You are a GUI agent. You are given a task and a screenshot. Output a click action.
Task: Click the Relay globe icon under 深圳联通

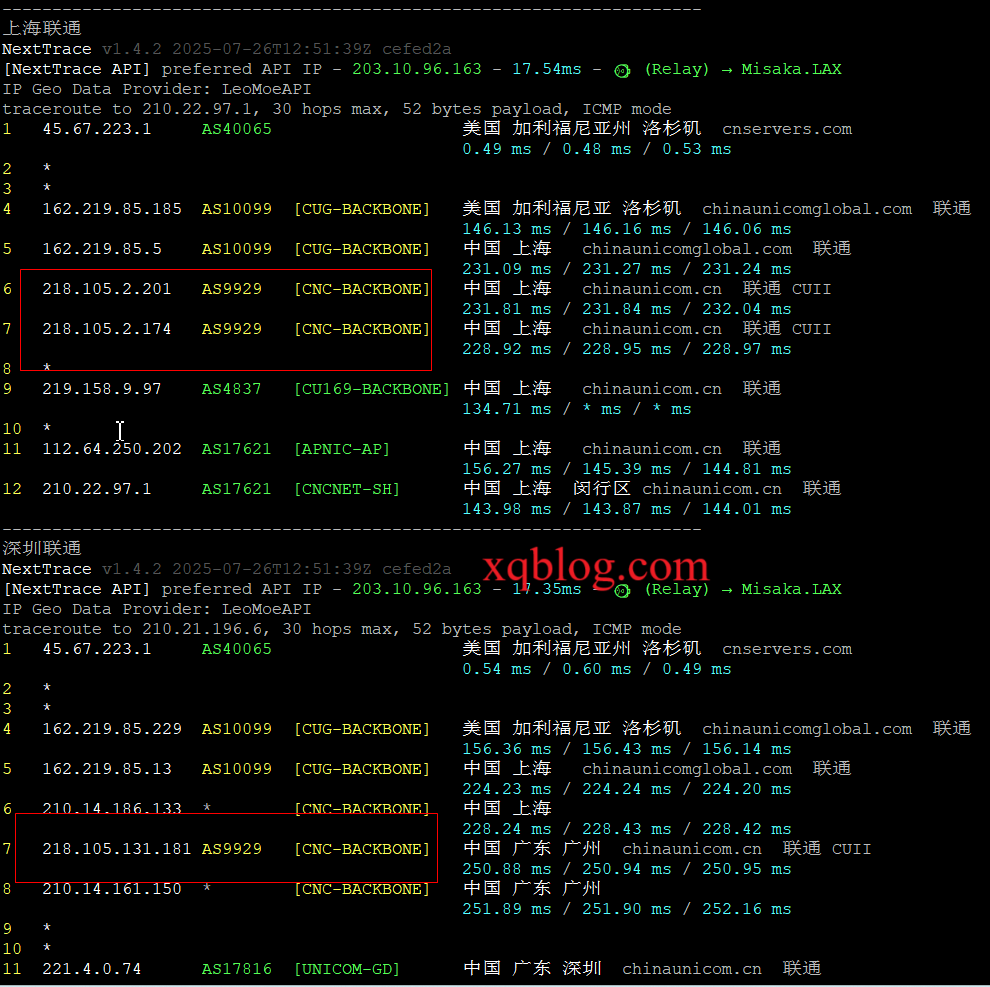pyautogui.click(x=622, y=590)
